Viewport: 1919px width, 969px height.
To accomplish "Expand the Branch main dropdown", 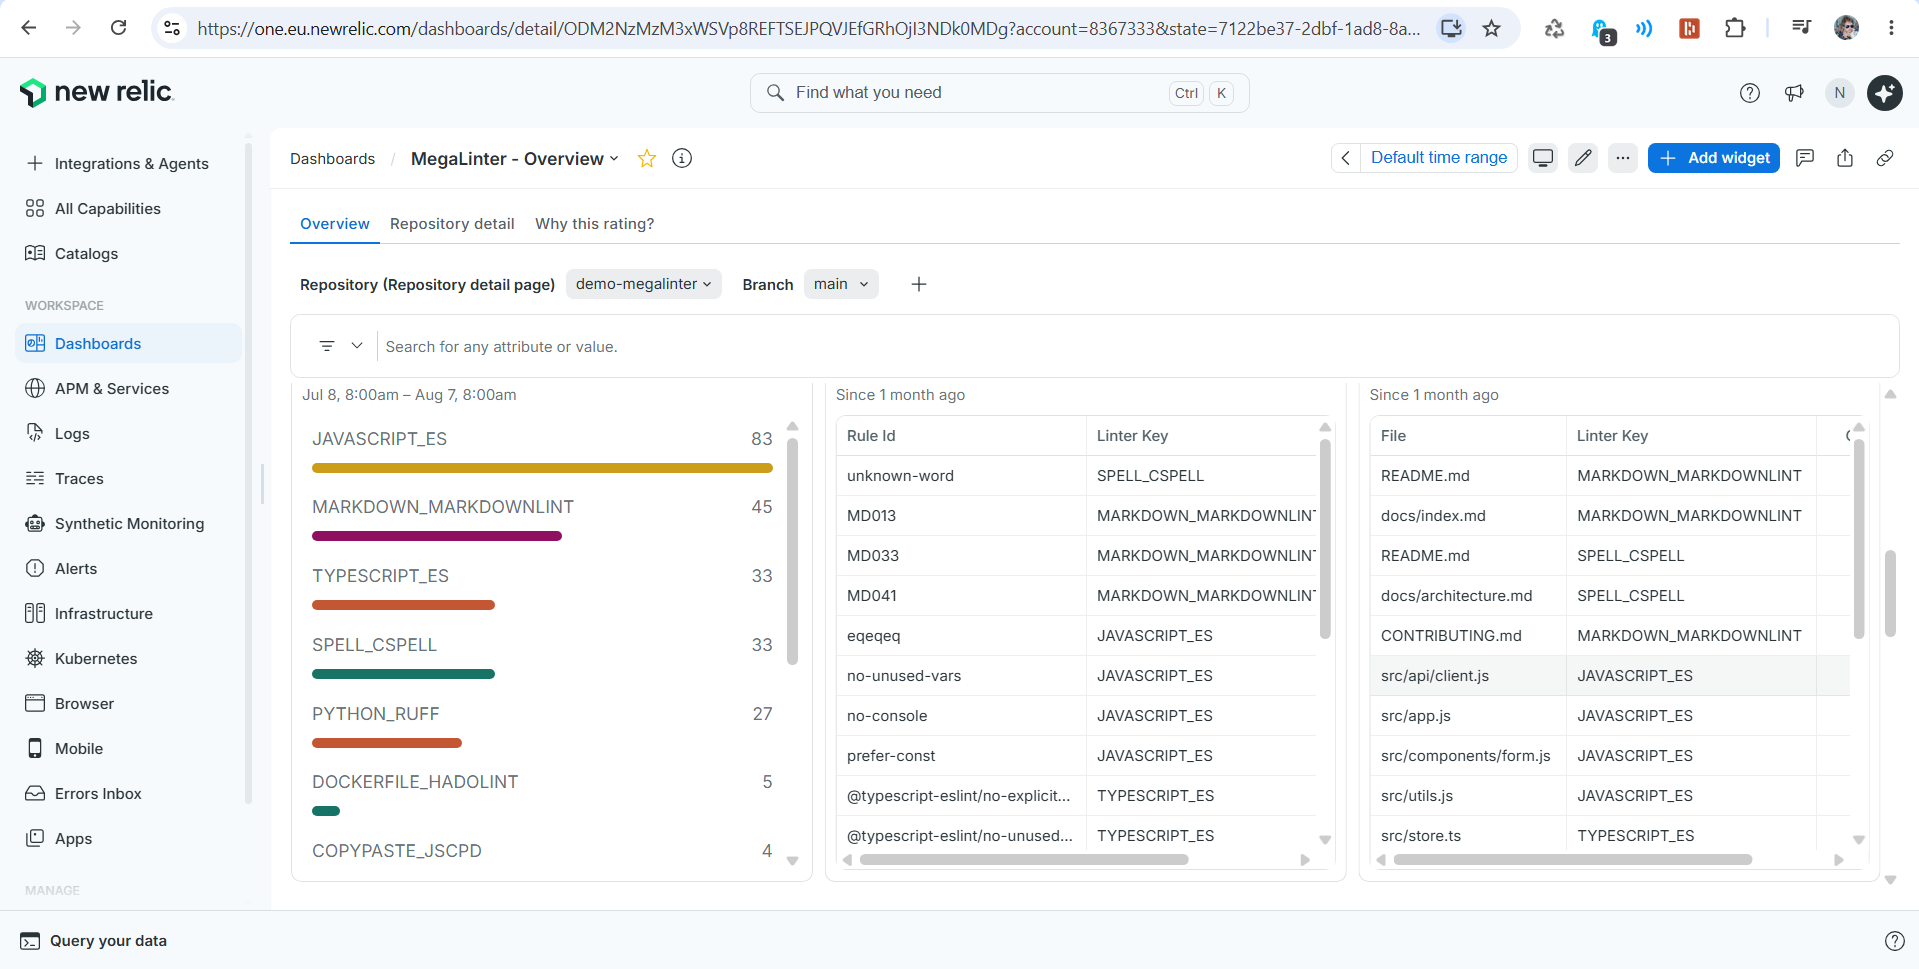I will click(841, 284).
